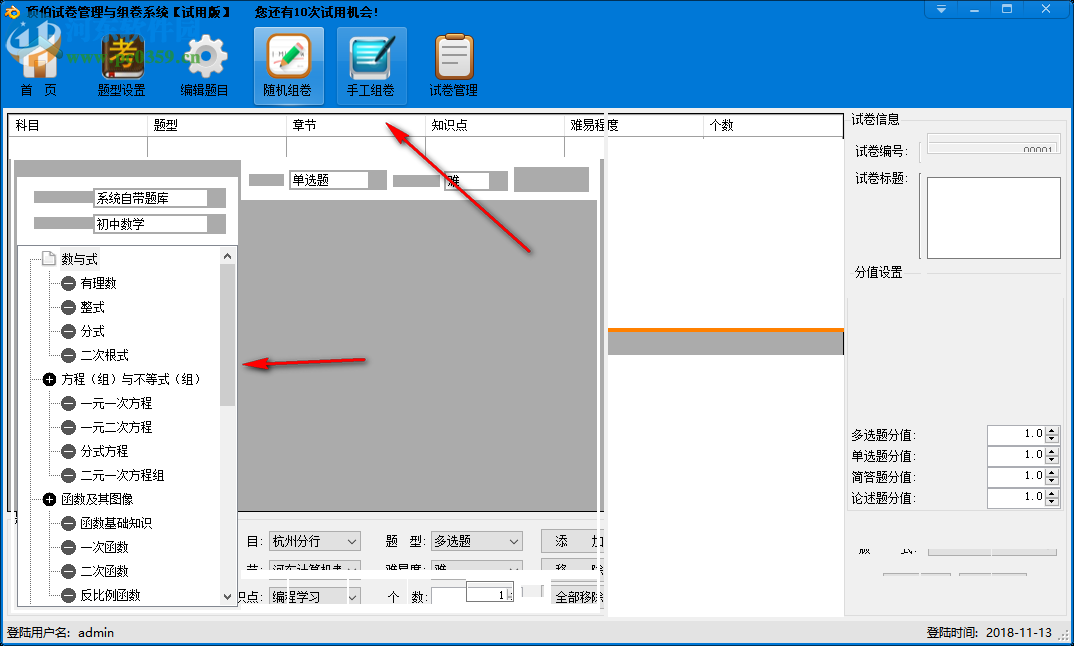Screen dimensions: 1074x646
Task: Click the minus icon beside 二次函数
Action: point(68,571)
